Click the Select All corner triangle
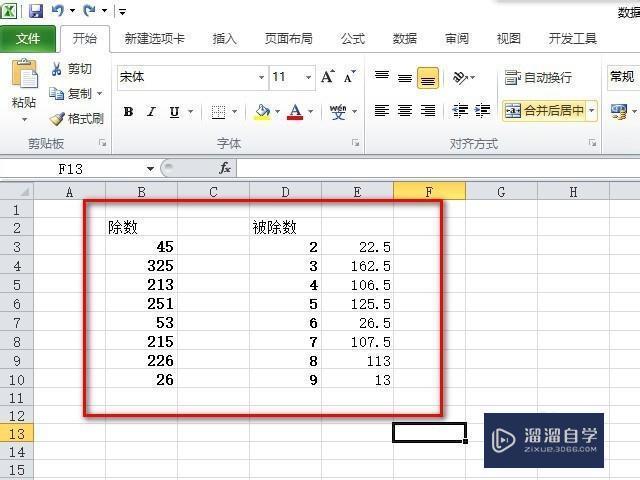Viewport: 640px width, 480px height. pyautogui.click(x=24, y=191)
